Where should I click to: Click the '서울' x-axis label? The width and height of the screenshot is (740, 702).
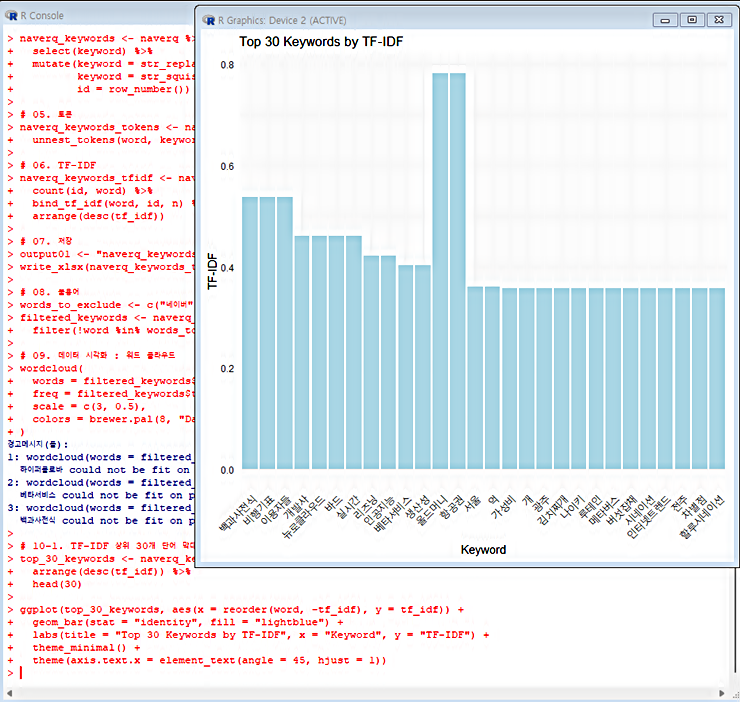click(473, 502)
